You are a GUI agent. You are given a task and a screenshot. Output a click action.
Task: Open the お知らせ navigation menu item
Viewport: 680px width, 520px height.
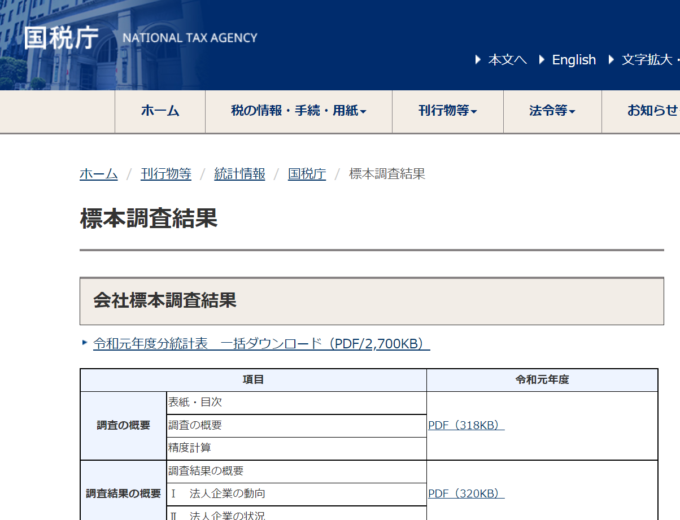tap(652, 111)
